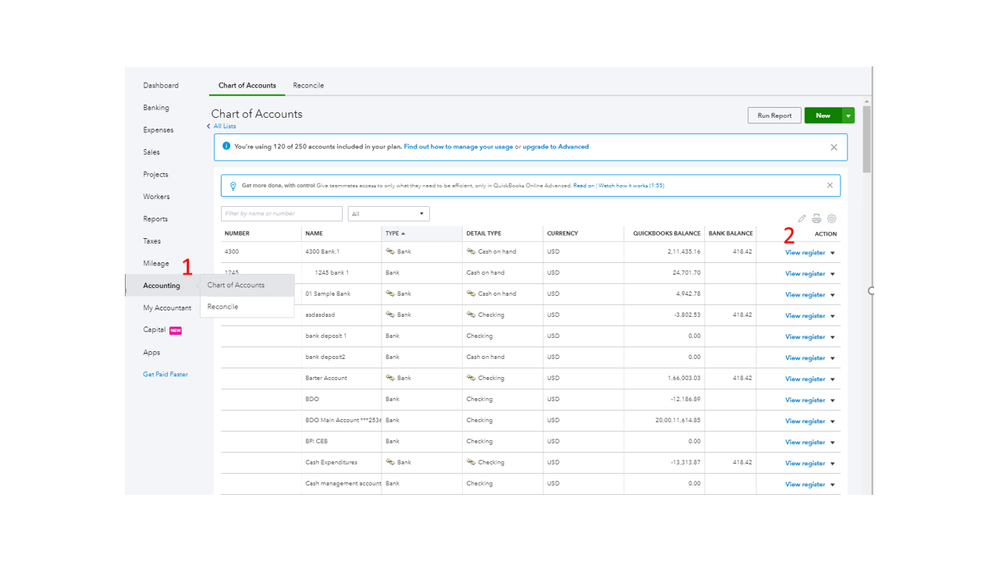Image resolution: width=999 pixels, height=562 pixels.
Task: Close the account usage banner
Action: [834, 147]
